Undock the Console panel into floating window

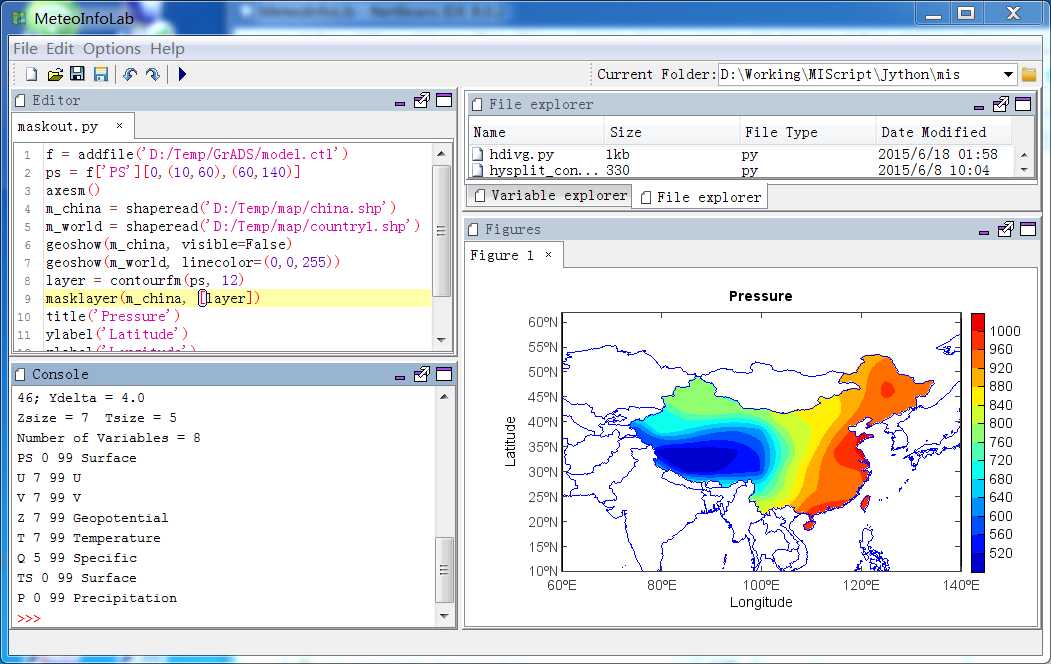[422, 374]
